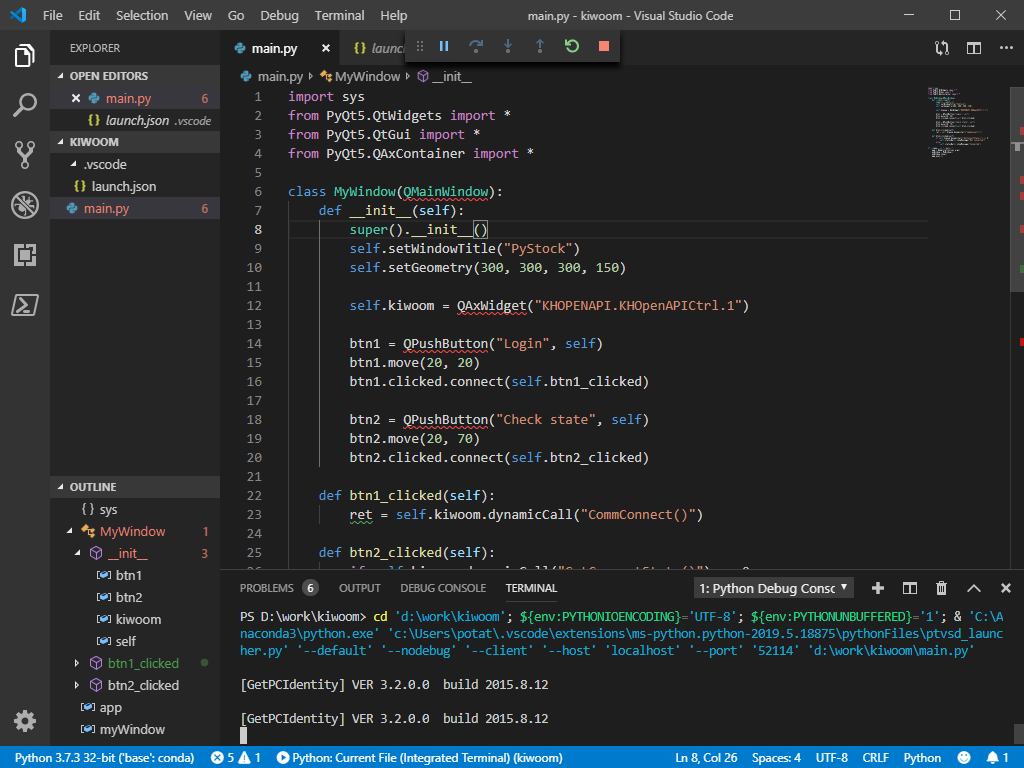
Task: Split the terminal panel
Action: (910, 588)
